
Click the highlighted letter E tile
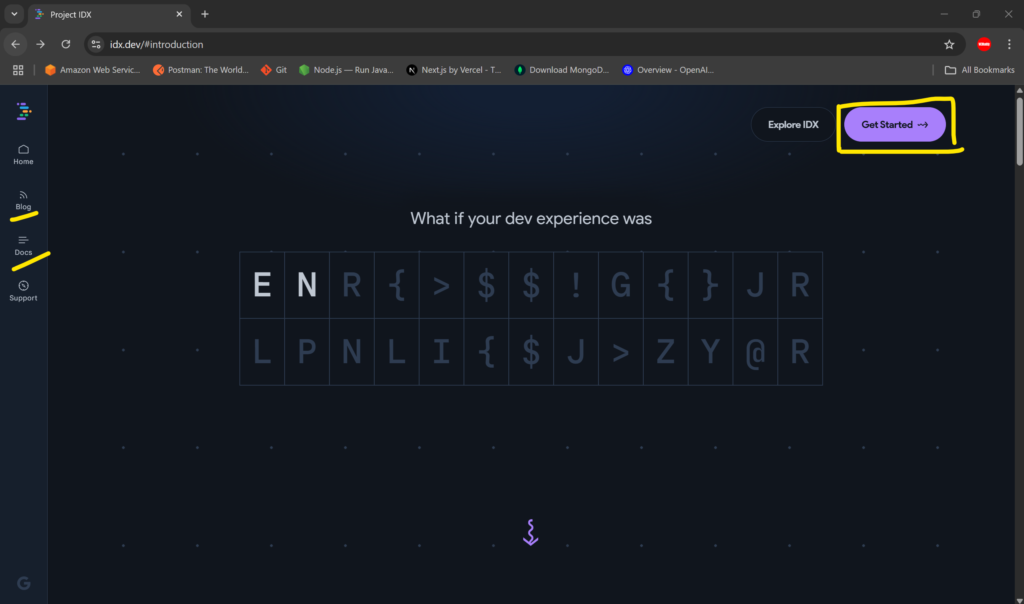click(262, 285)
